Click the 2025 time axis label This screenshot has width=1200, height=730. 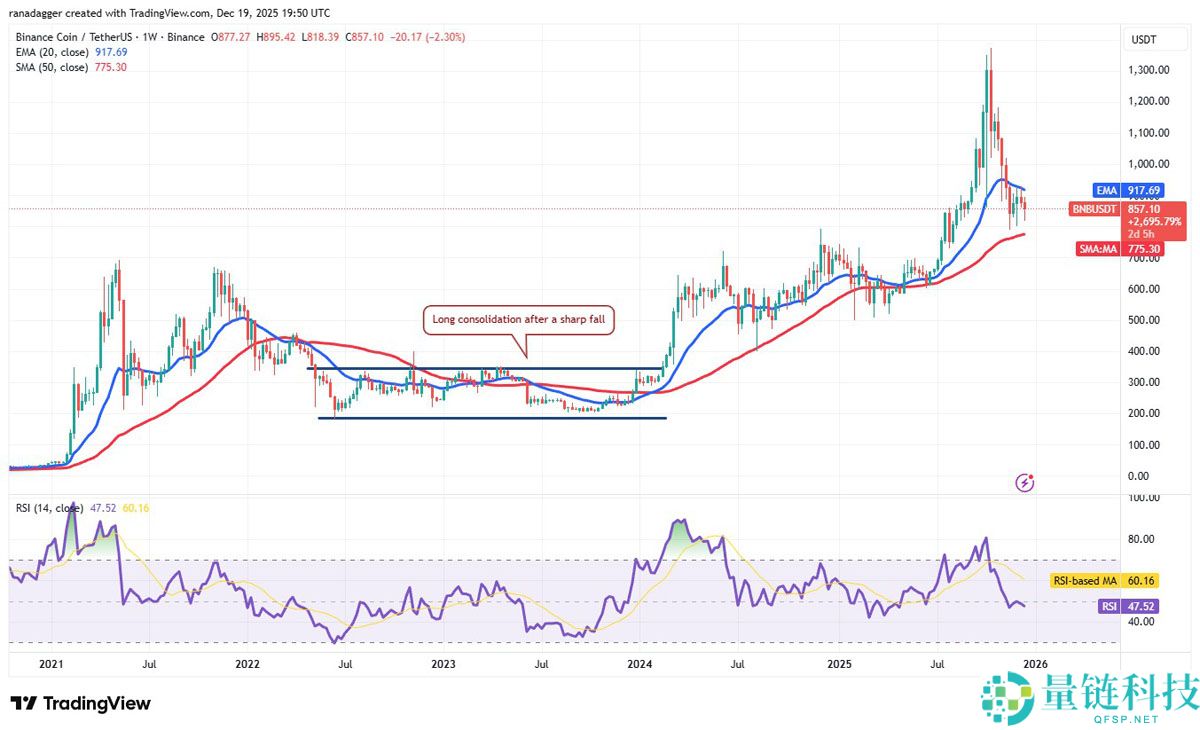840,663
